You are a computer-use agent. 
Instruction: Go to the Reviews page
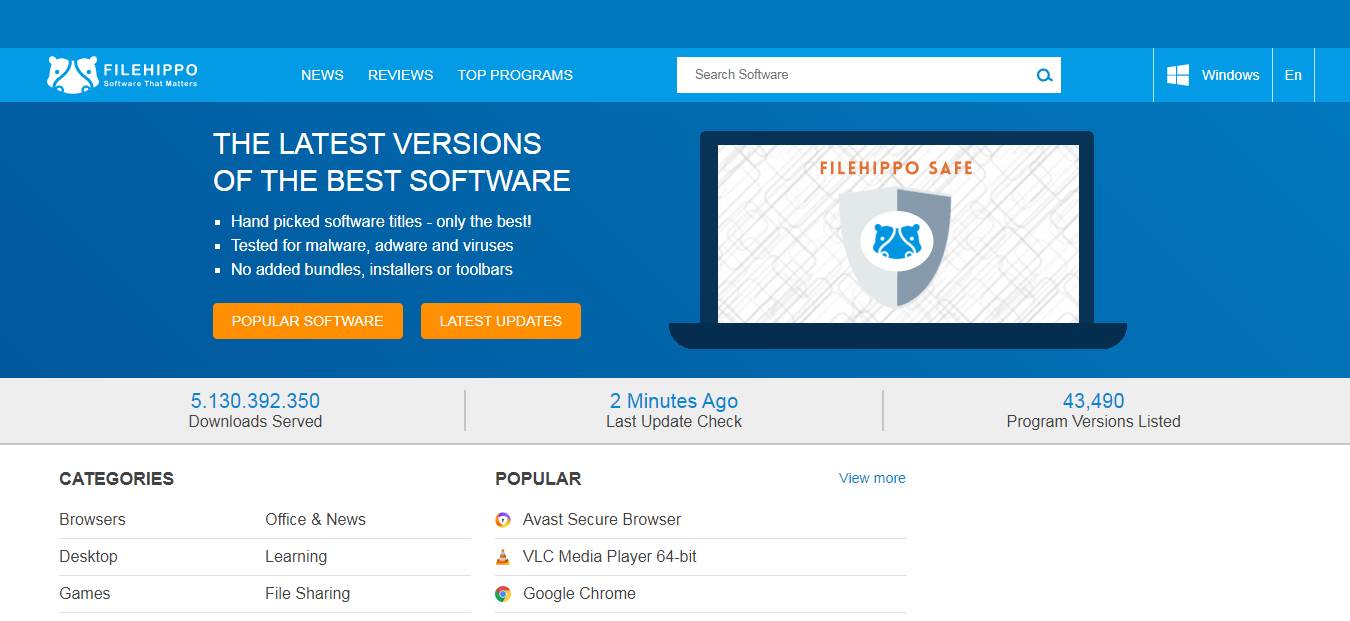(x=400, y=75)
